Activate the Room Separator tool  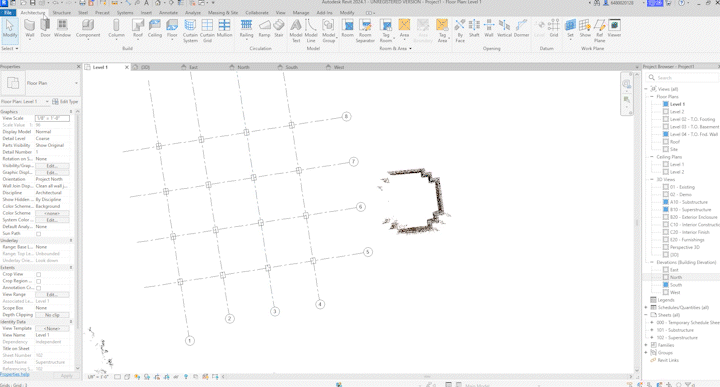pos(365,31)
